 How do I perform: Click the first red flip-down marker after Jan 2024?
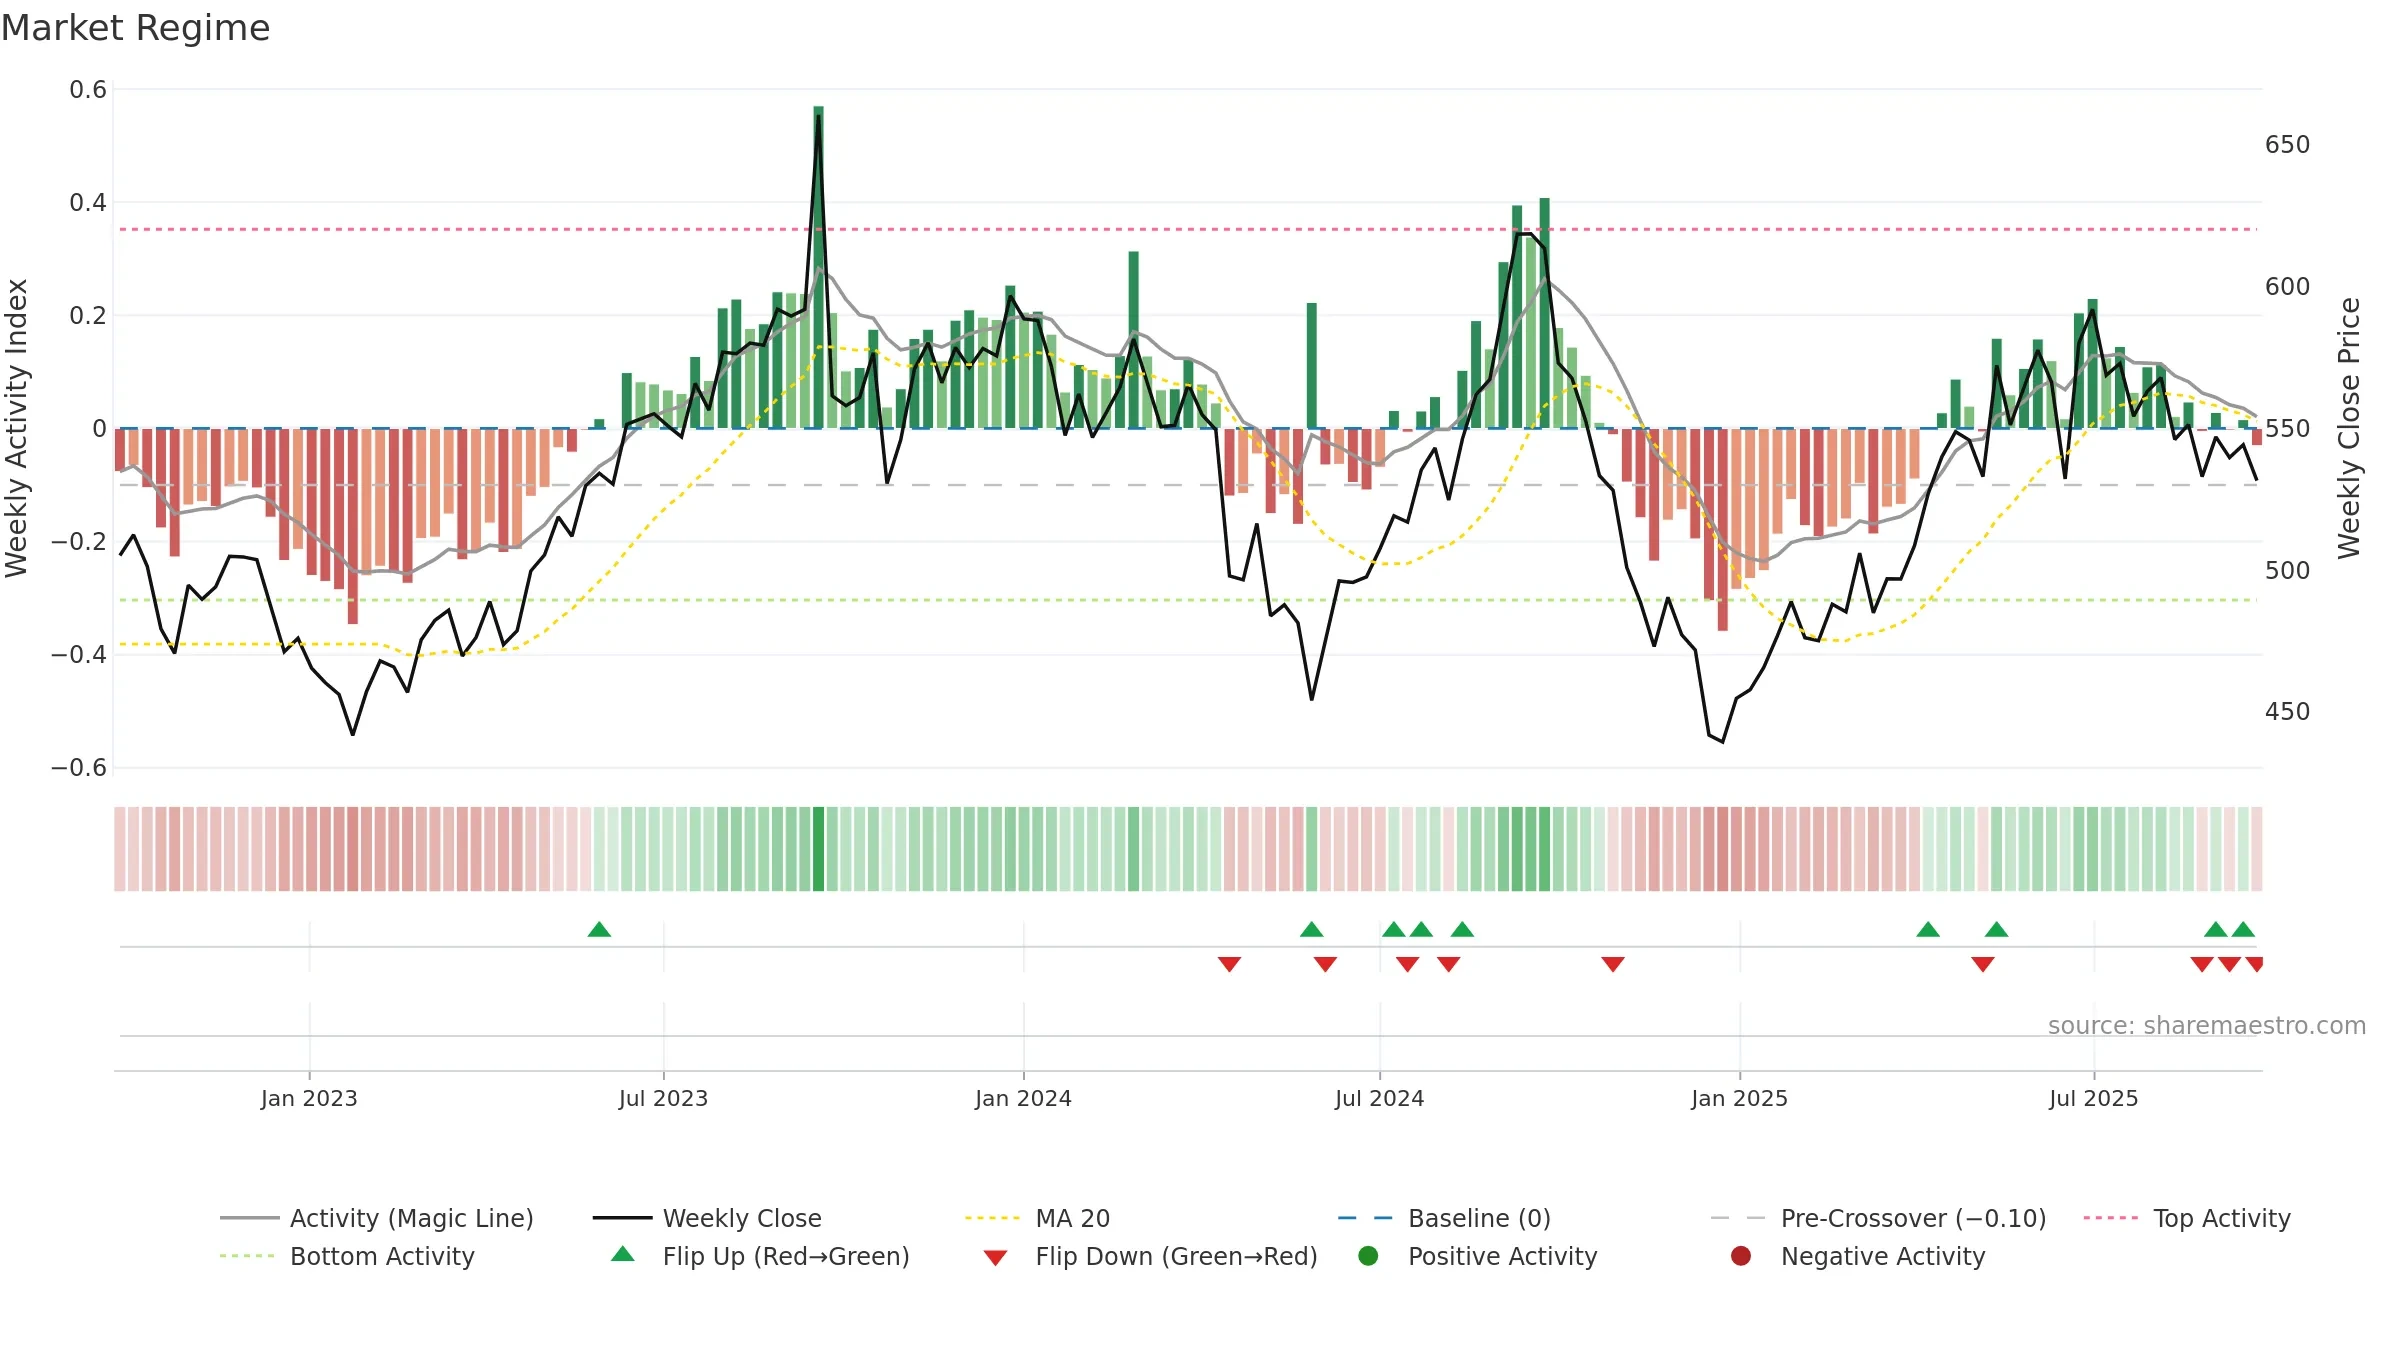pyautogui.click(x=1229, y=964)
